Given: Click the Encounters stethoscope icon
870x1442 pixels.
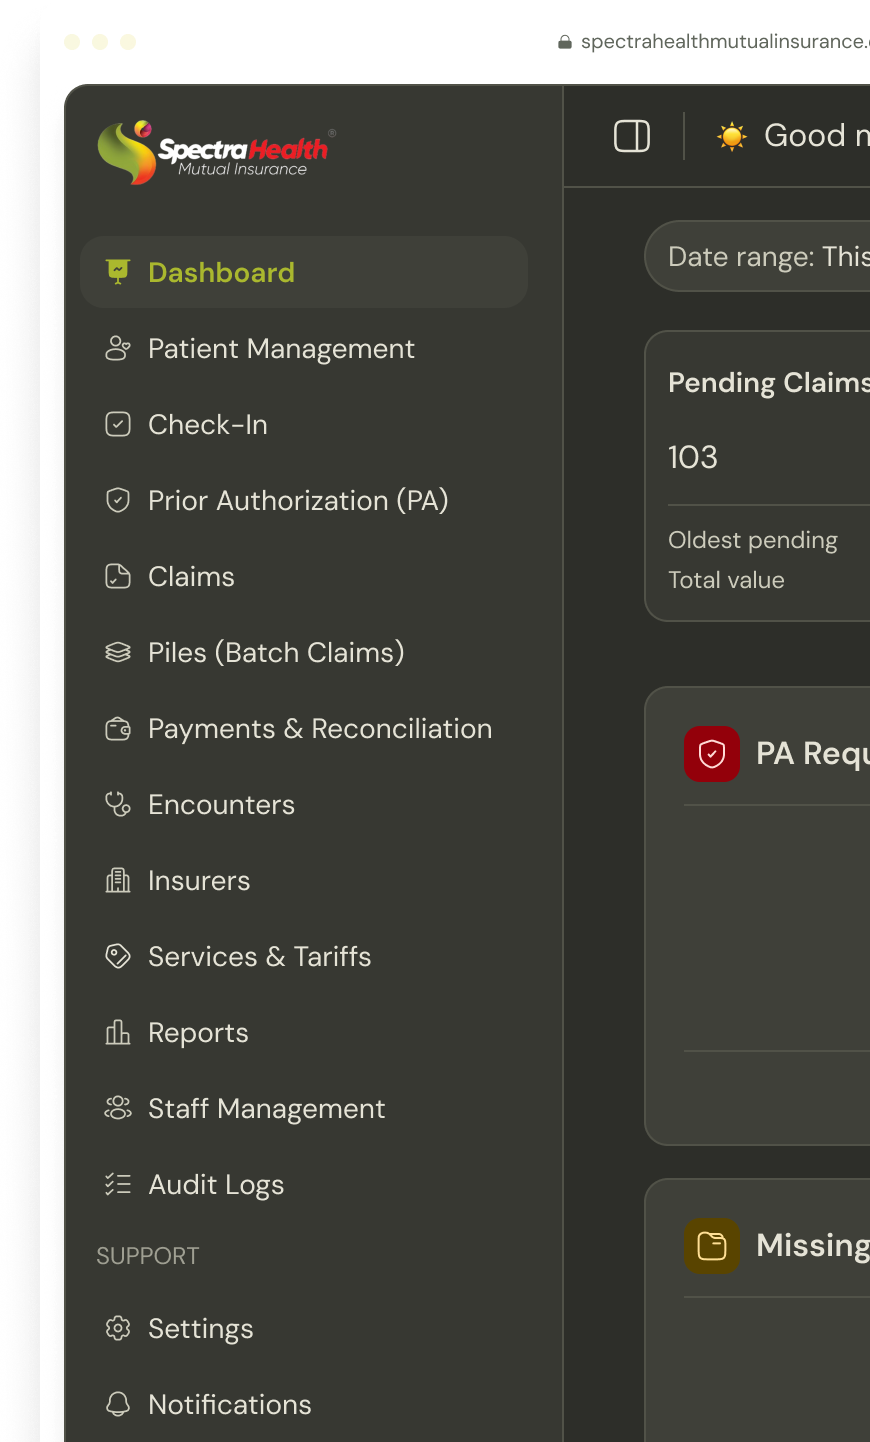Looking at the screenshot, I should point(118,805).
